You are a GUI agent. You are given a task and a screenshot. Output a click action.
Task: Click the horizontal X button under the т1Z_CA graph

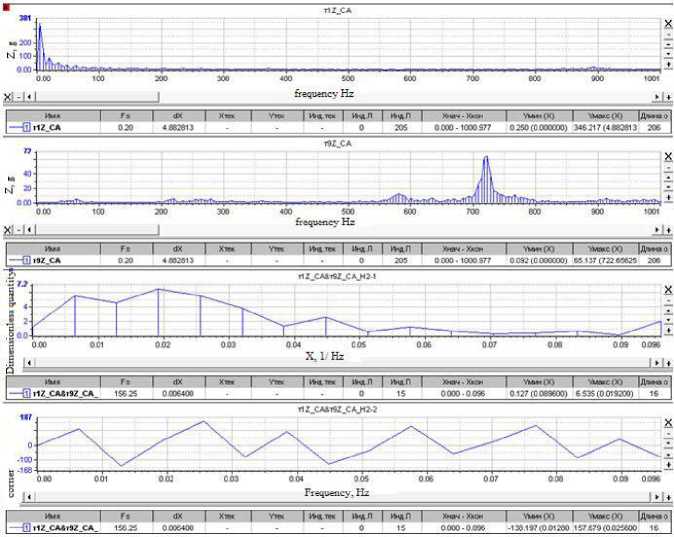coord(8,98)
